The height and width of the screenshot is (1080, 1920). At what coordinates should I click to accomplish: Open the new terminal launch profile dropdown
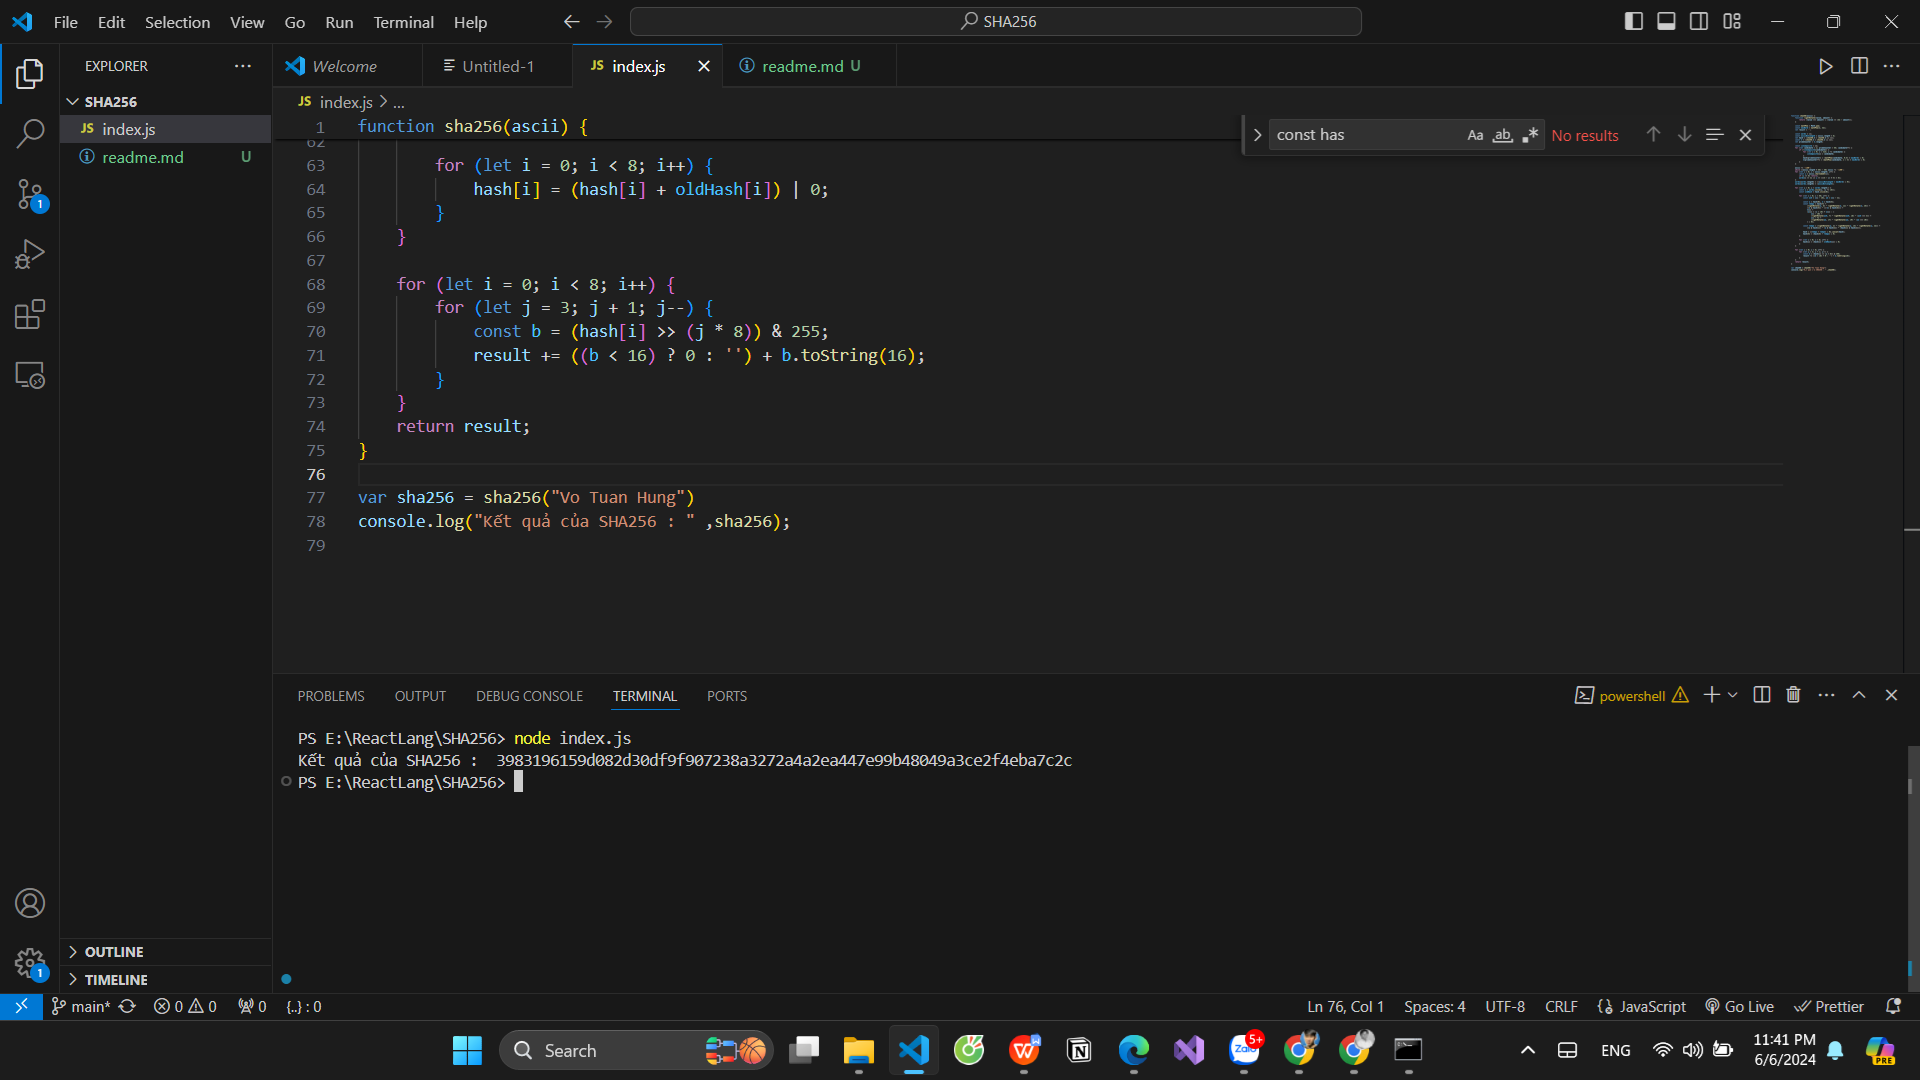pos(1733,695)
